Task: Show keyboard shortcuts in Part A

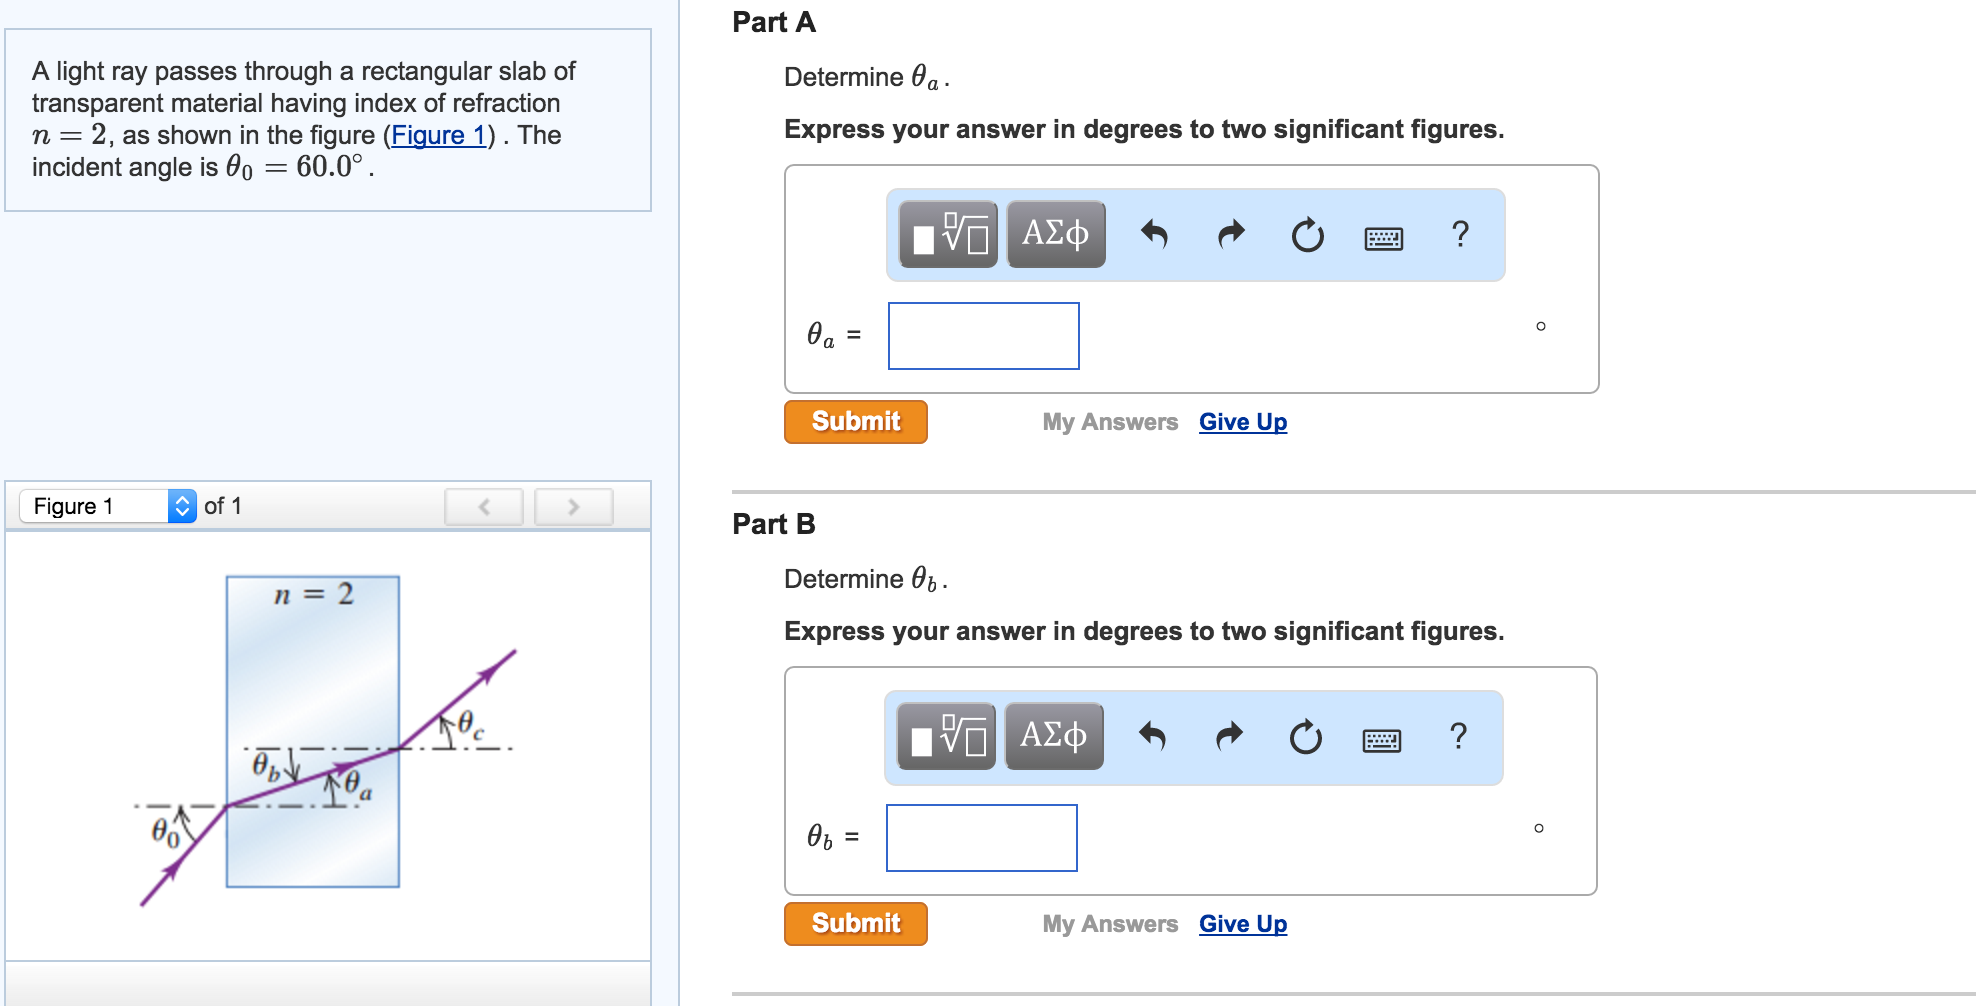Action: [x=1384, y=238]
